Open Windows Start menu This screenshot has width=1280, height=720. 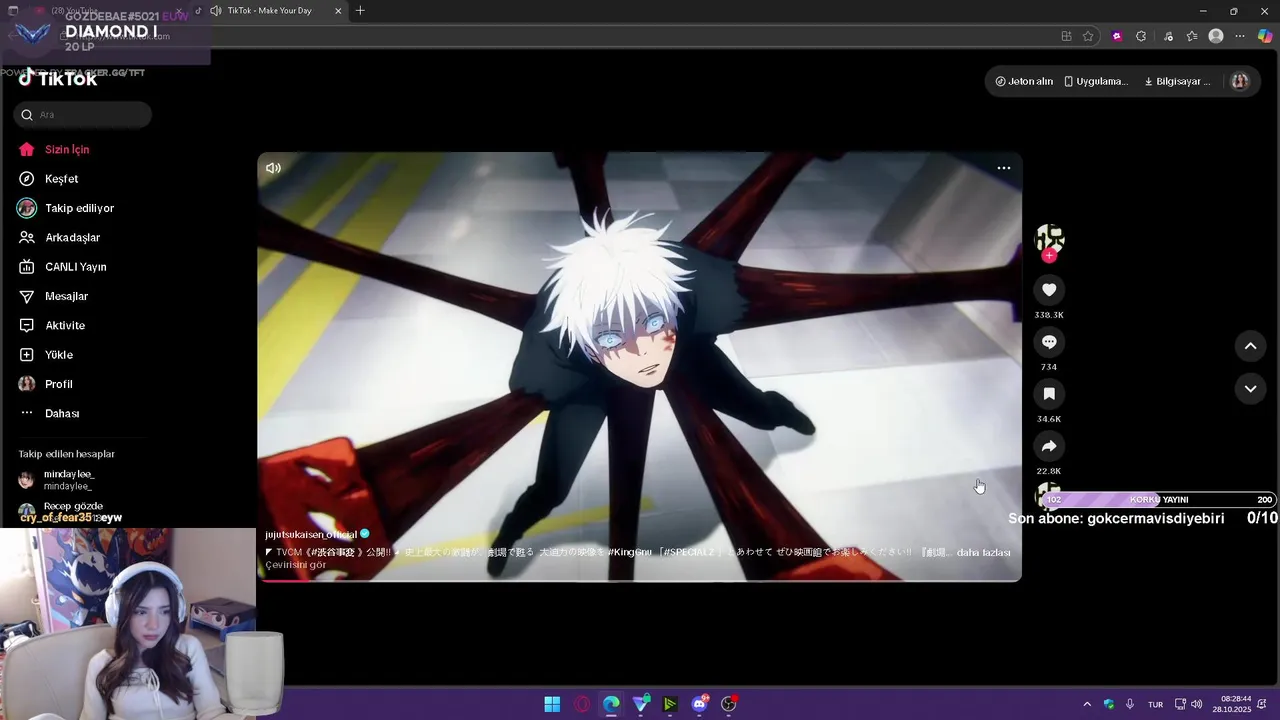click(552, 704)
